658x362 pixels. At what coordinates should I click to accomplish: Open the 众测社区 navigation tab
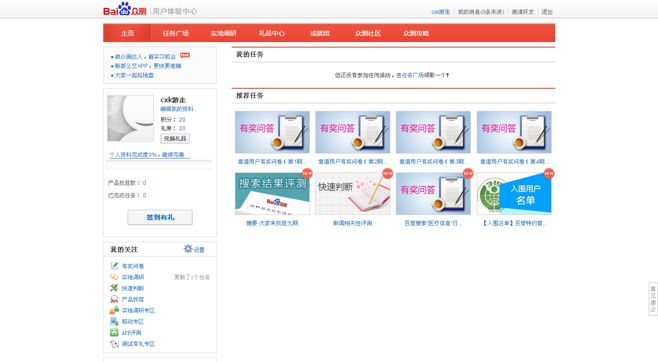368,33
